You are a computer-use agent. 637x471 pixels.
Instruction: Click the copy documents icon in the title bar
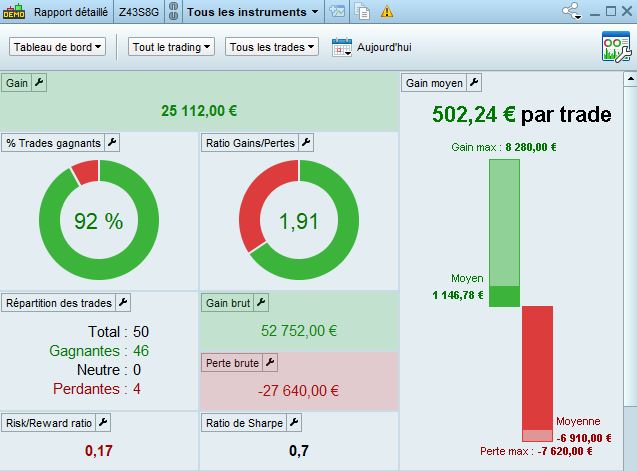[x=362, y=11]
